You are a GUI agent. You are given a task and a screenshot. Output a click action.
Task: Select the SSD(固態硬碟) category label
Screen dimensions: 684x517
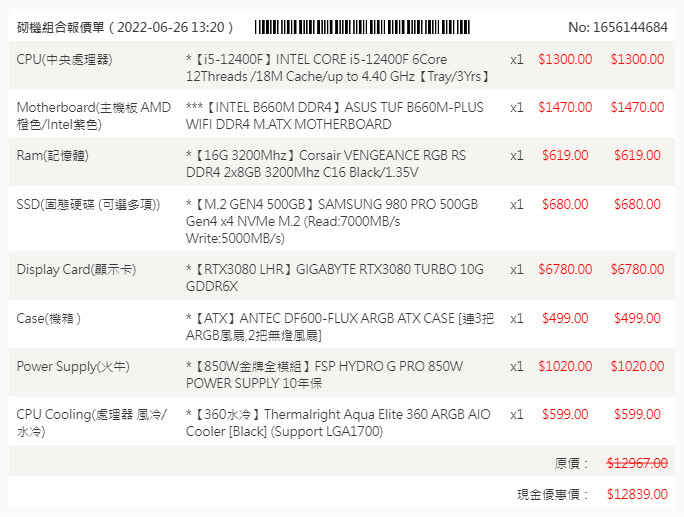[88, 204]
